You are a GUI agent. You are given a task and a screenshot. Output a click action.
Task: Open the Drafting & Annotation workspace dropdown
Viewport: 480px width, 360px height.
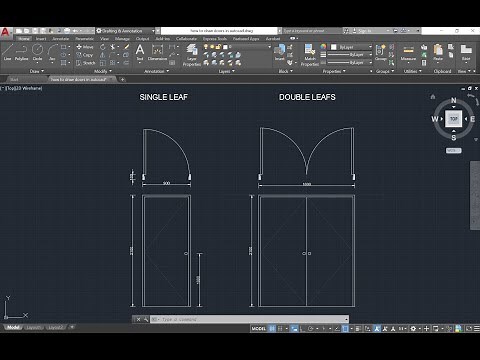click(126, 31)
